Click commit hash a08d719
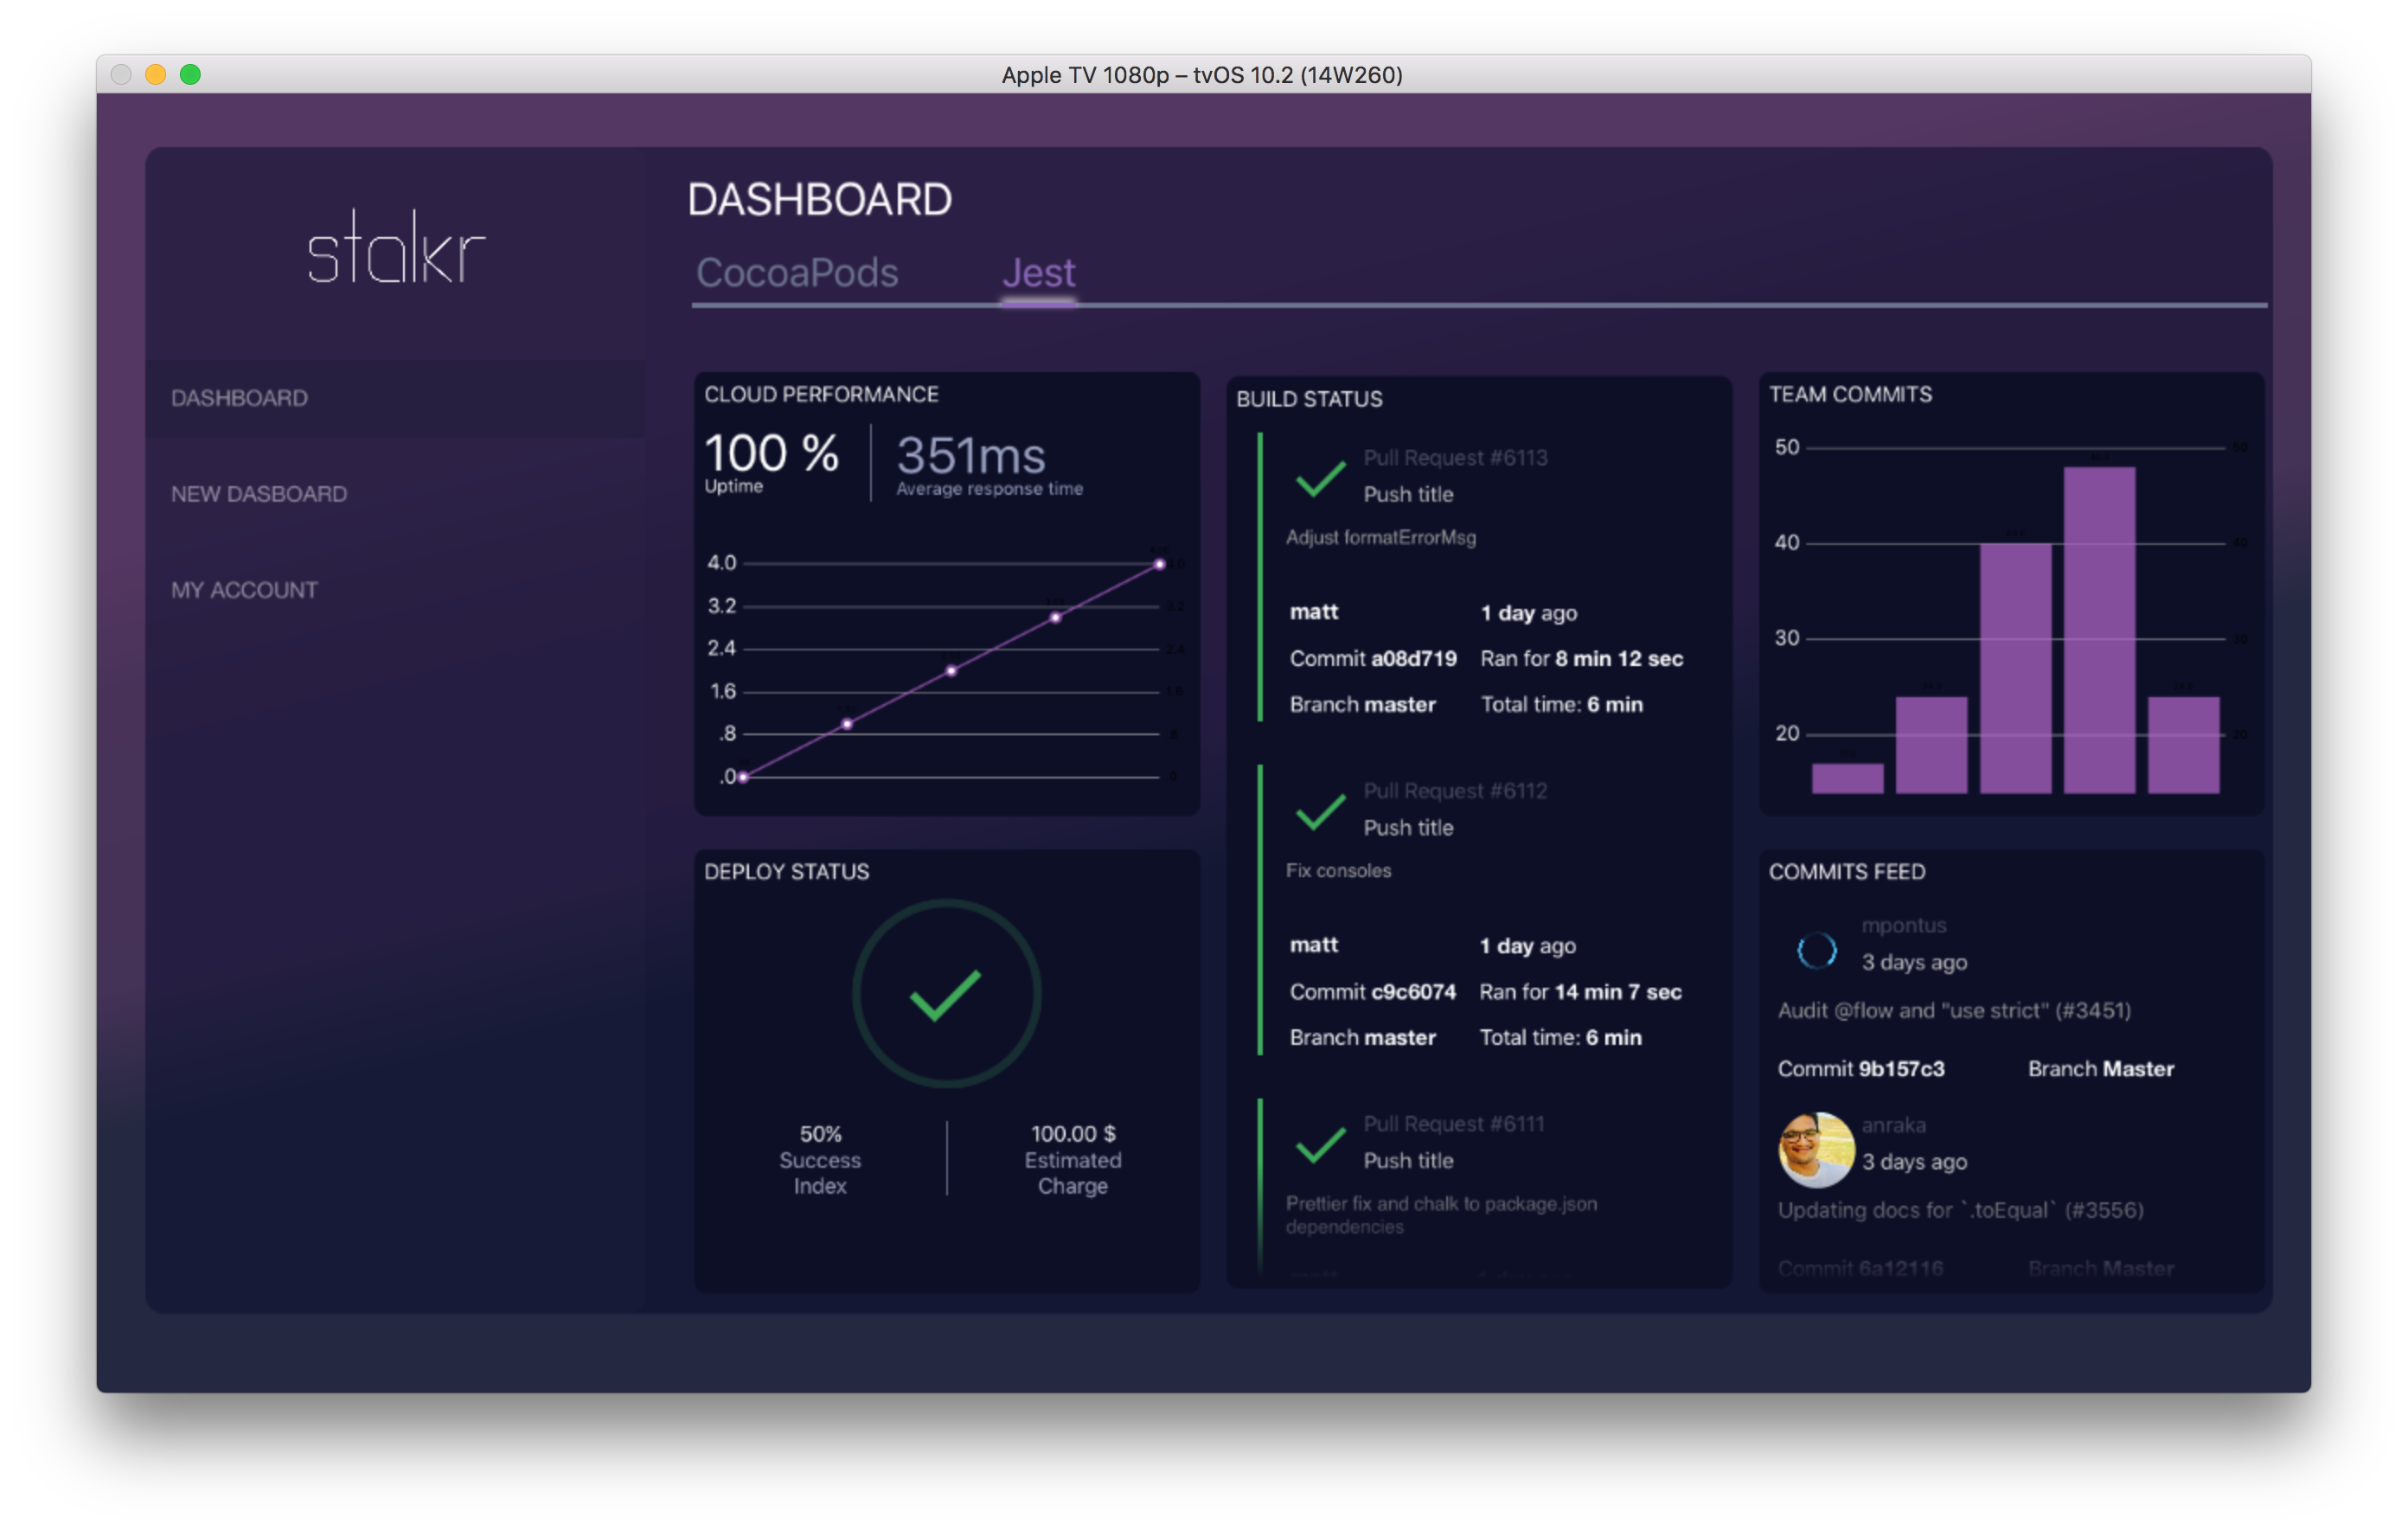Viewport: 2408px width, 1531px height. [x=1413, y=658]
